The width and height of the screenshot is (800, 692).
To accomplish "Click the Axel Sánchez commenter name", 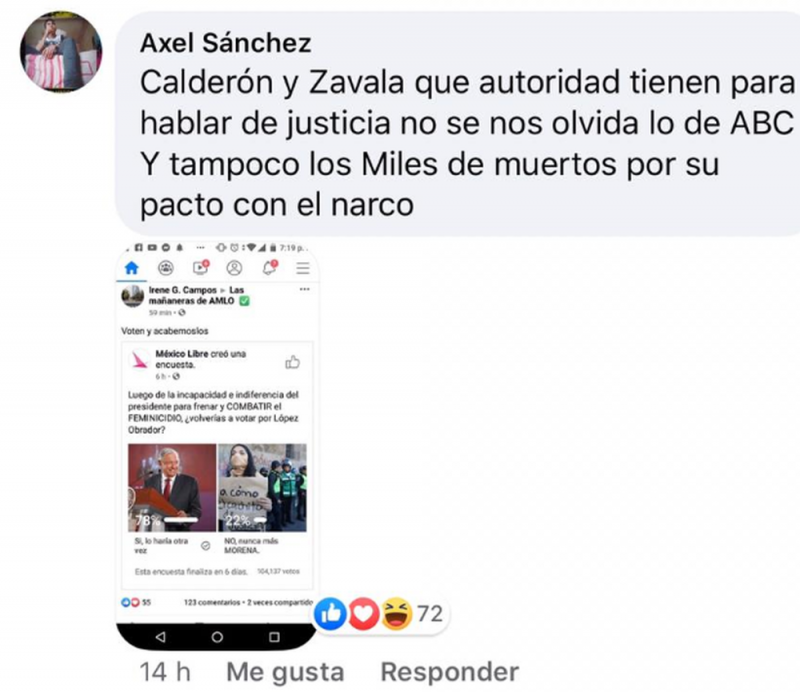I will [226, 43].
